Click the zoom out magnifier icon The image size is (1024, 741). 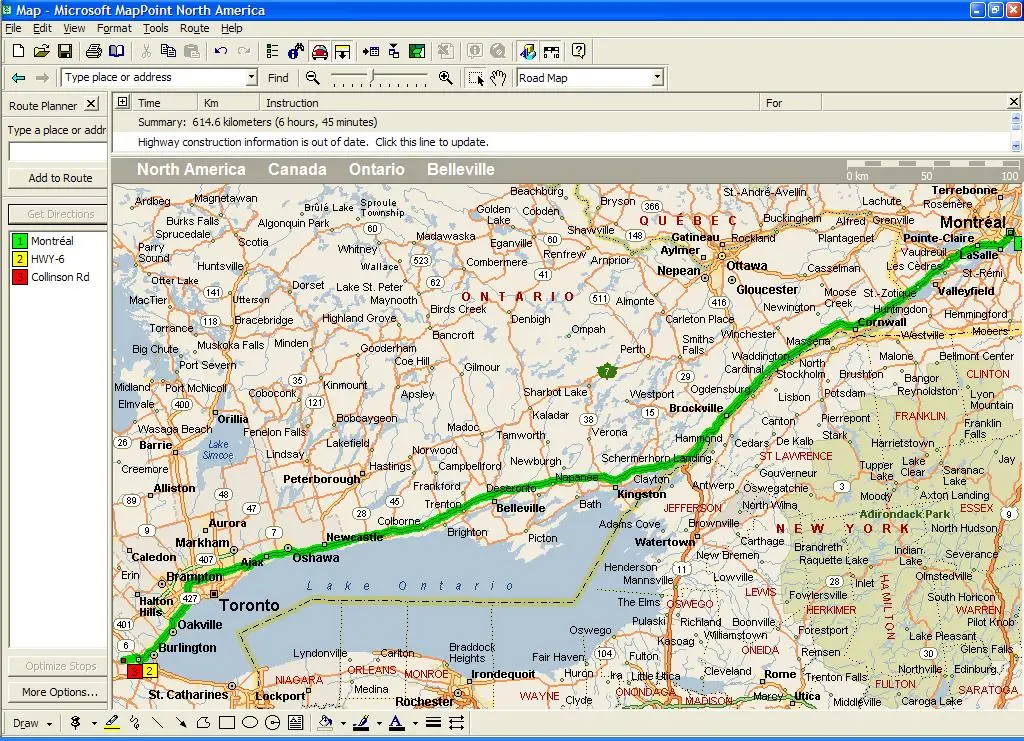tap(313, 78)
